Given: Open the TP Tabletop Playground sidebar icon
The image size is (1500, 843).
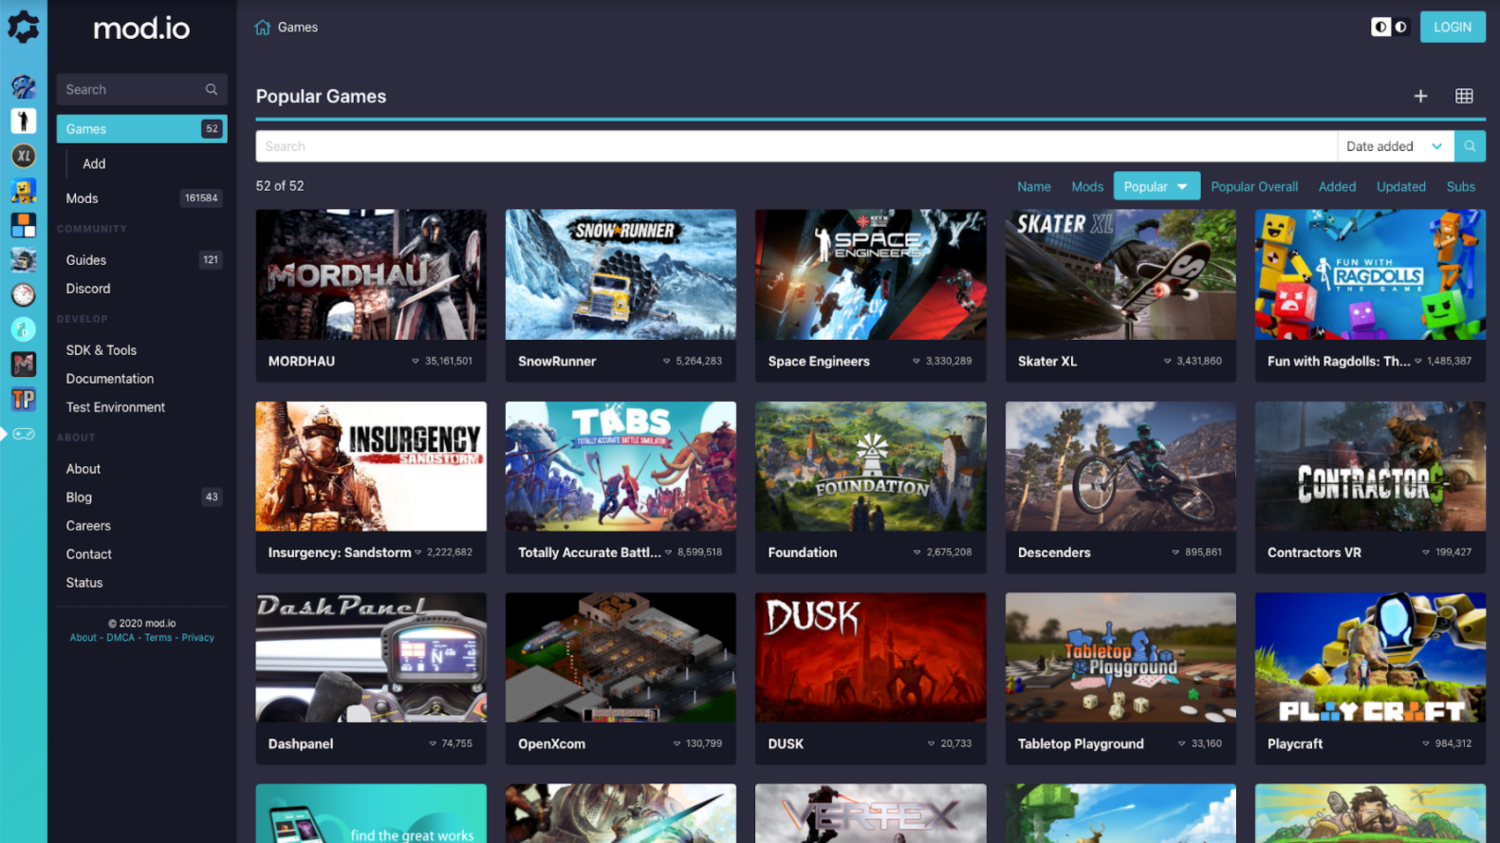Looking at the screenshot, I should (23, 399).
